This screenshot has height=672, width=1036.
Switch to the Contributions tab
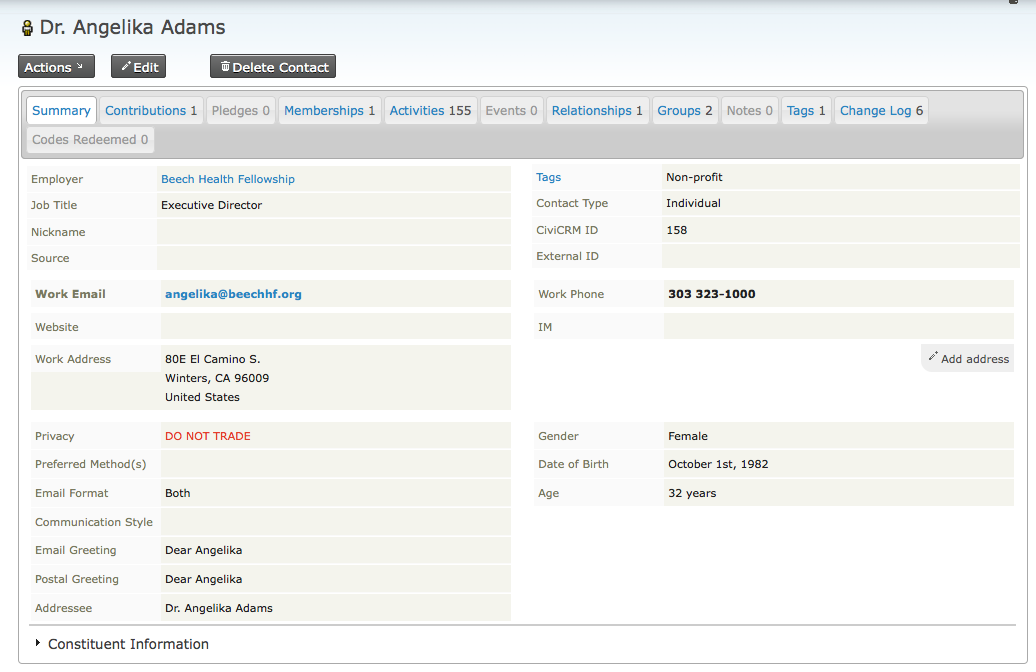(x=151, y=110)
